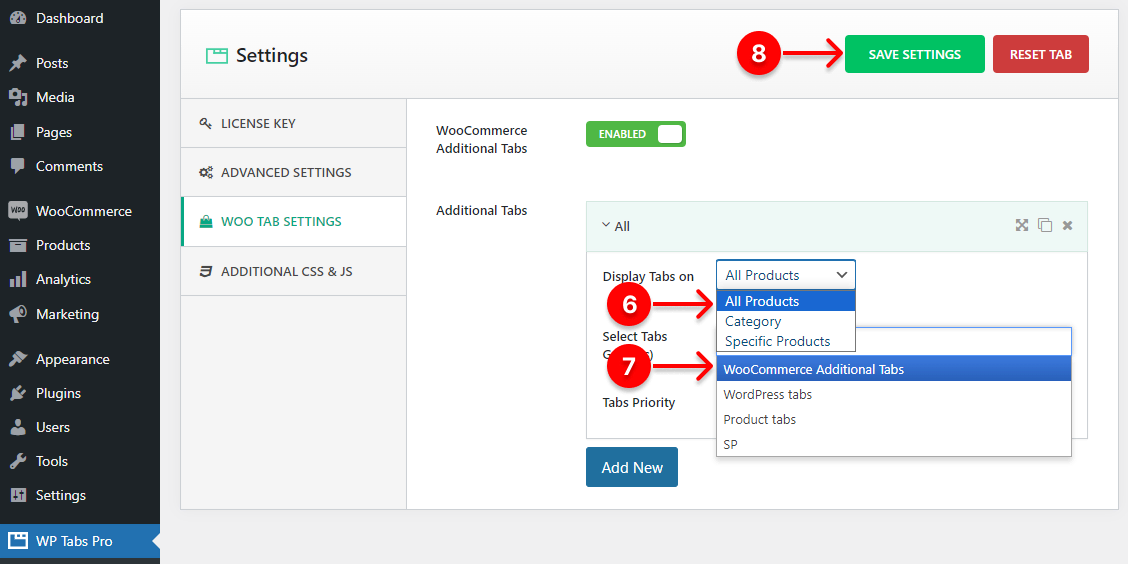The height and width of the screenshot is (564, 1128).
Task: Click the License Key key icon
Action: point(206,124)
